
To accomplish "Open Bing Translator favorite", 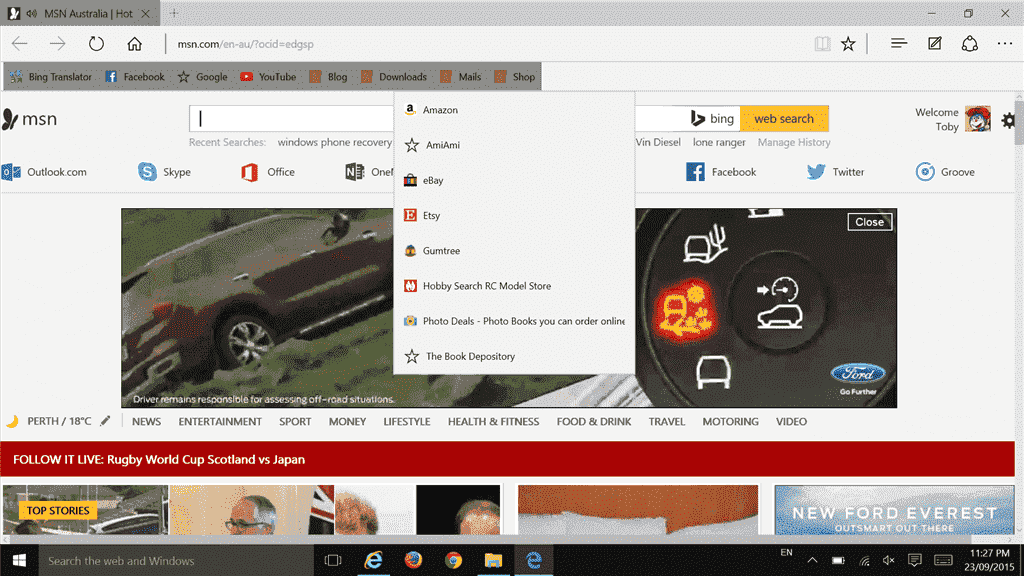I will pyautogui.click(x=51, y=76).
